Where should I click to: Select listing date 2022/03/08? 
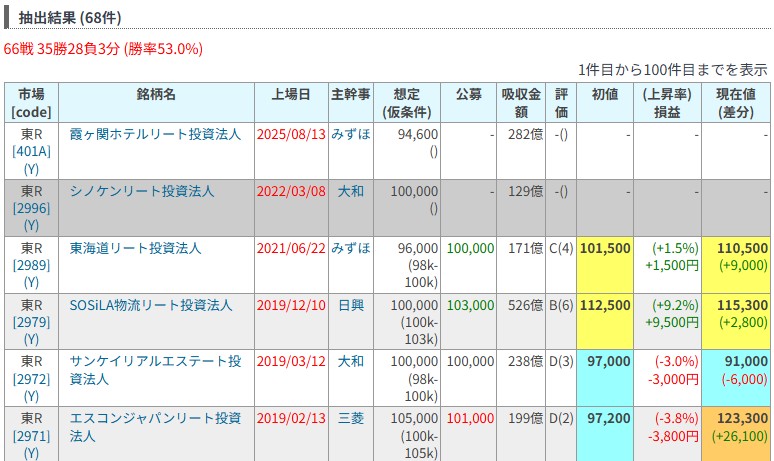click(x=291, y=191)
